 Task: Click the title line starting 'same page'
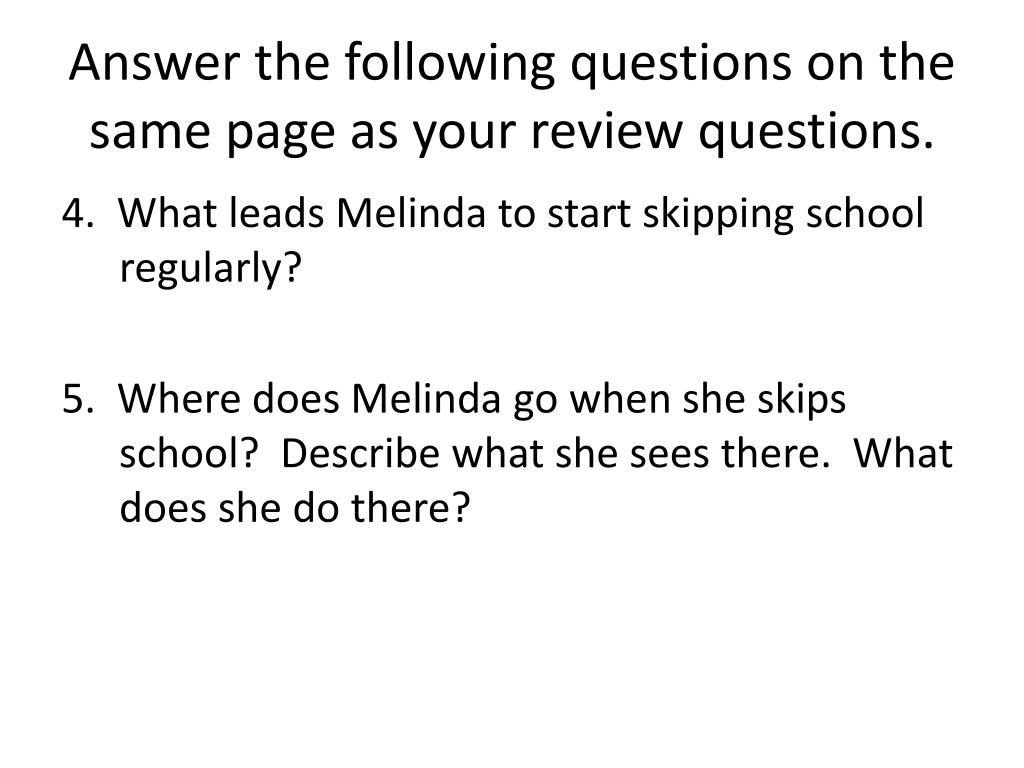[x=512, y=131]
